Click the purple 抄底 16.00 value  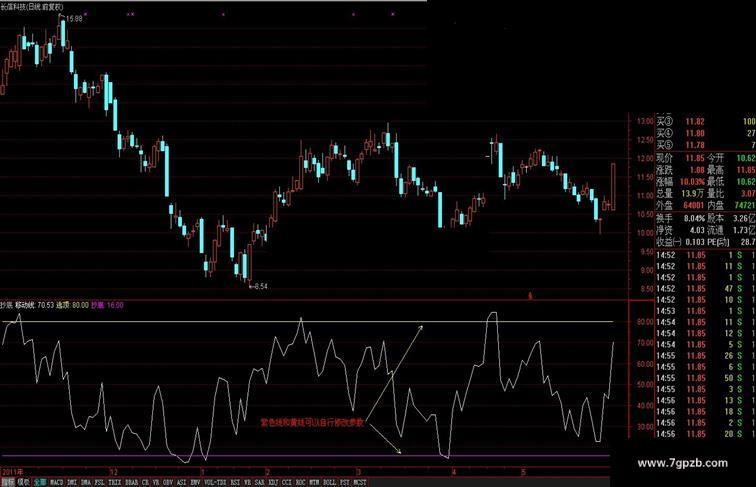107,305
